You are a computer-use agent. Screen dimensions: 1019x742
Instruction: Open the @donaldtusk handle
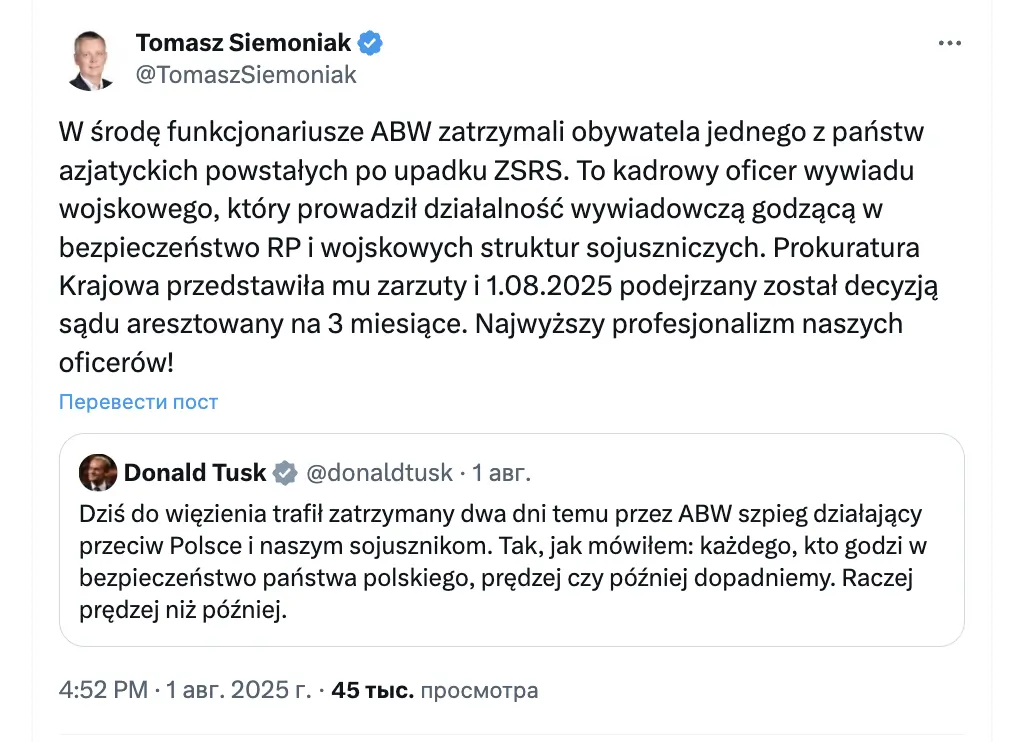(379, 472)
